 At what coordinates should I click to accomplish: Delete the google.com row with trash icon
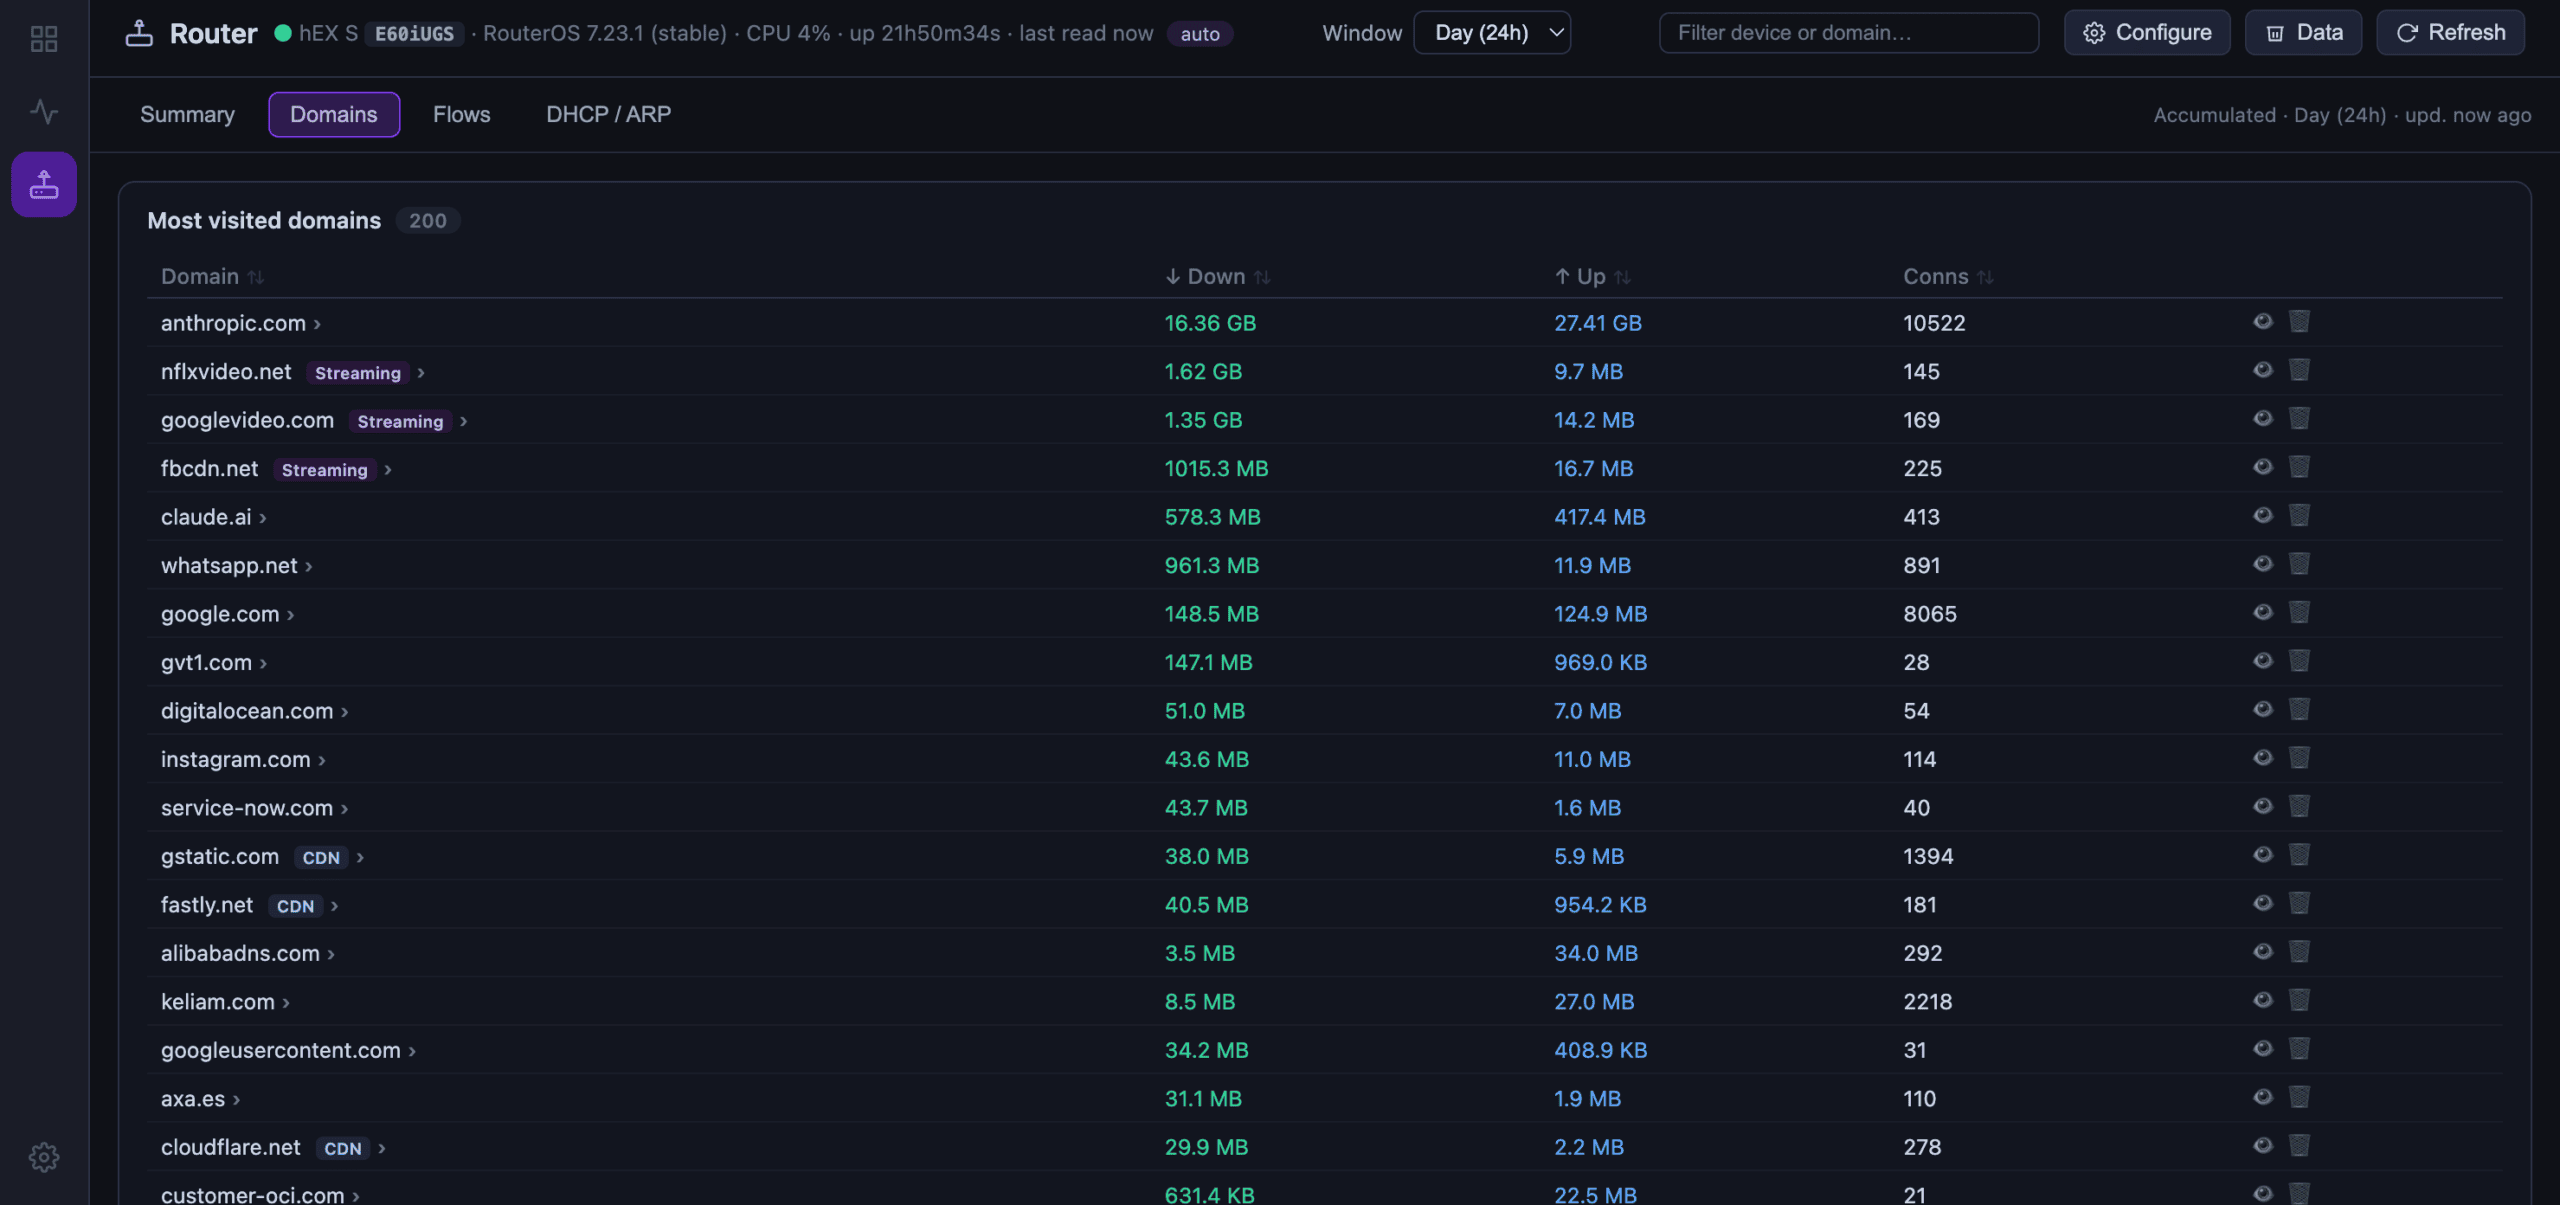2299,612
